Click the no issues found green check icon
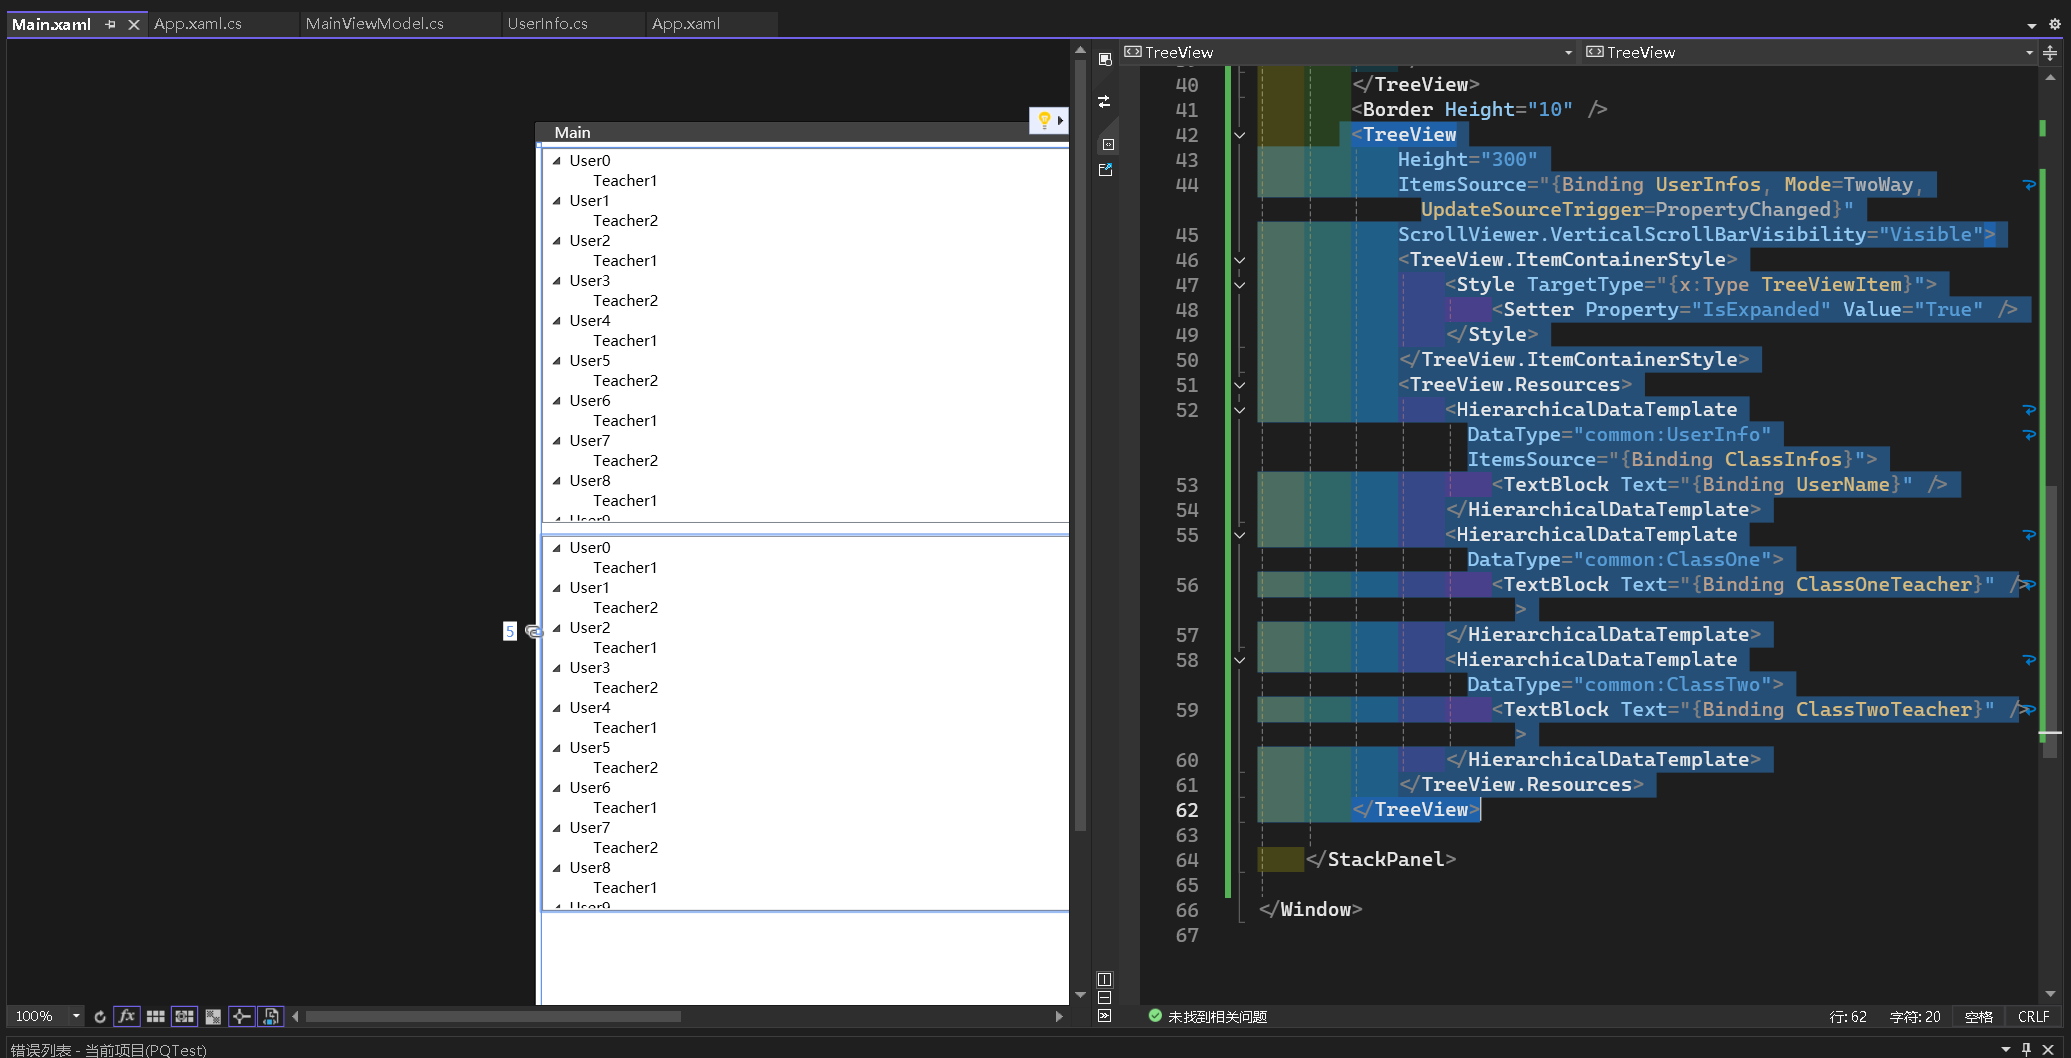2071x1058 pixels. [x=1155, y=1016]
